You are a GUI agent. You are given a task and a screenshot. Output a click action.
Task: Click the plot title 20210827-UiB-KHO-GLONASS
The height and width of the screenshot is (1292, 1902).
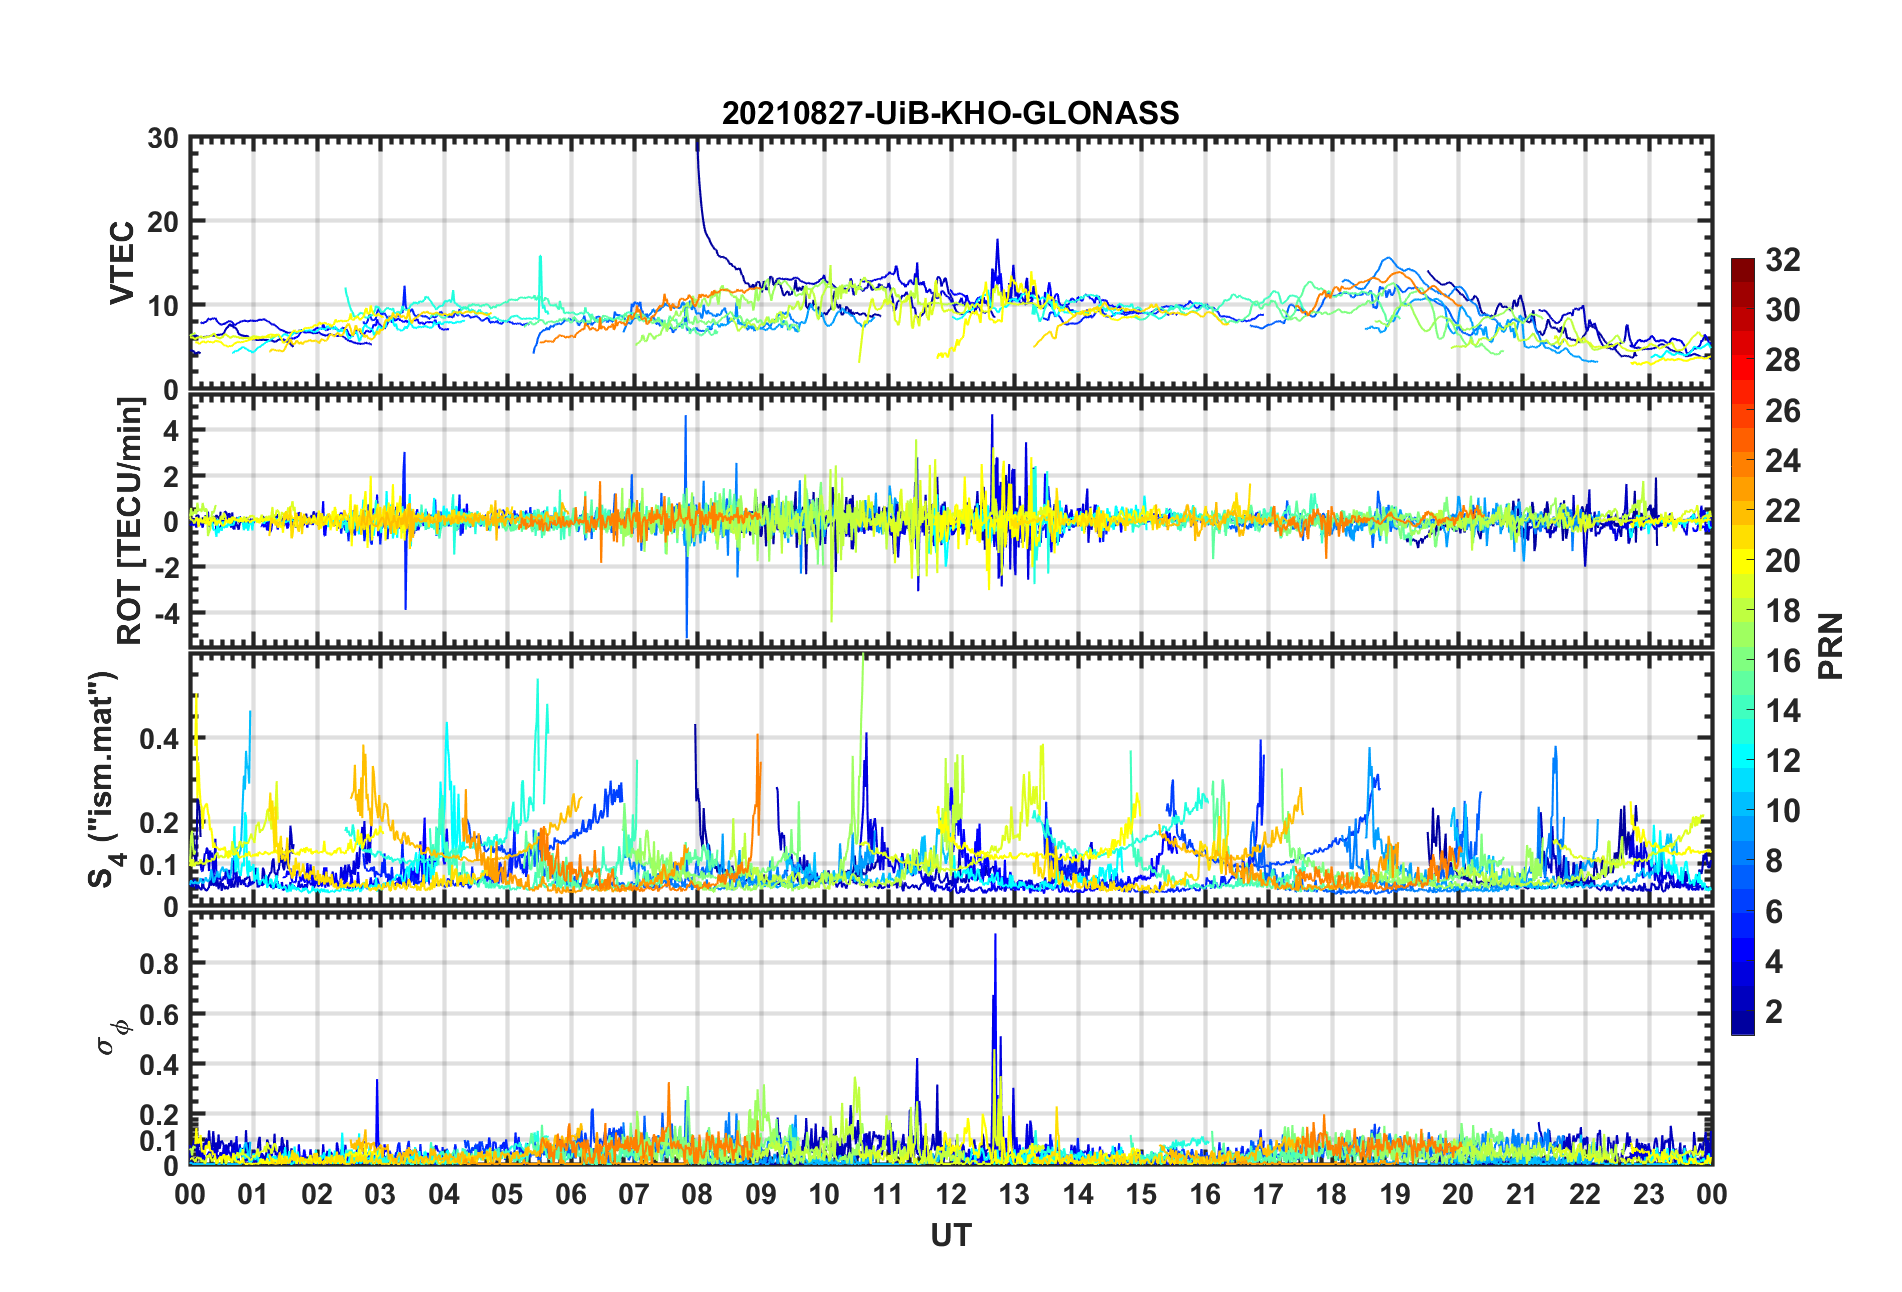[950, 112]
